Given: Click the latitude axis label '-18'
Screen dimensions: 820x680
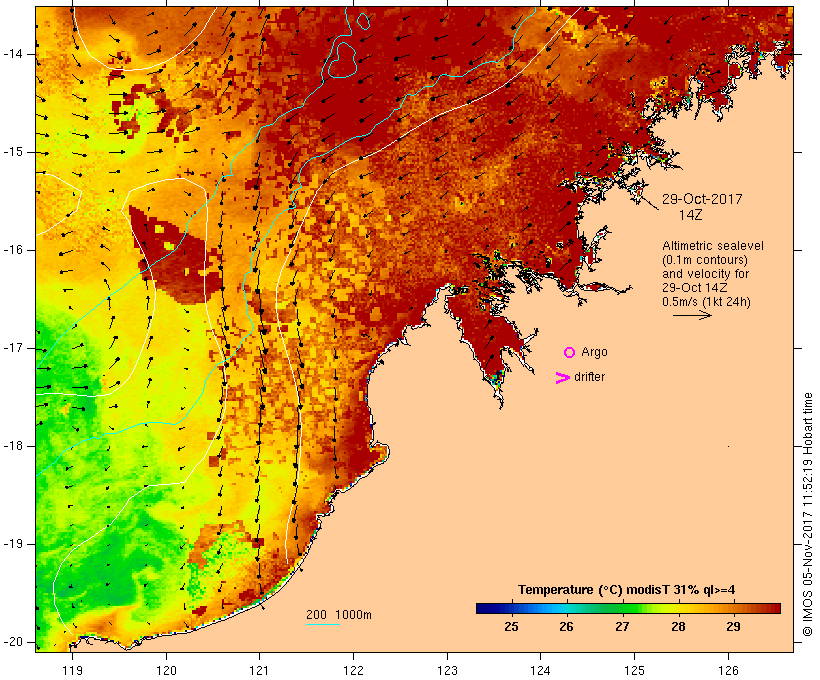Looking at the screenshot, I should pos(13,446).
